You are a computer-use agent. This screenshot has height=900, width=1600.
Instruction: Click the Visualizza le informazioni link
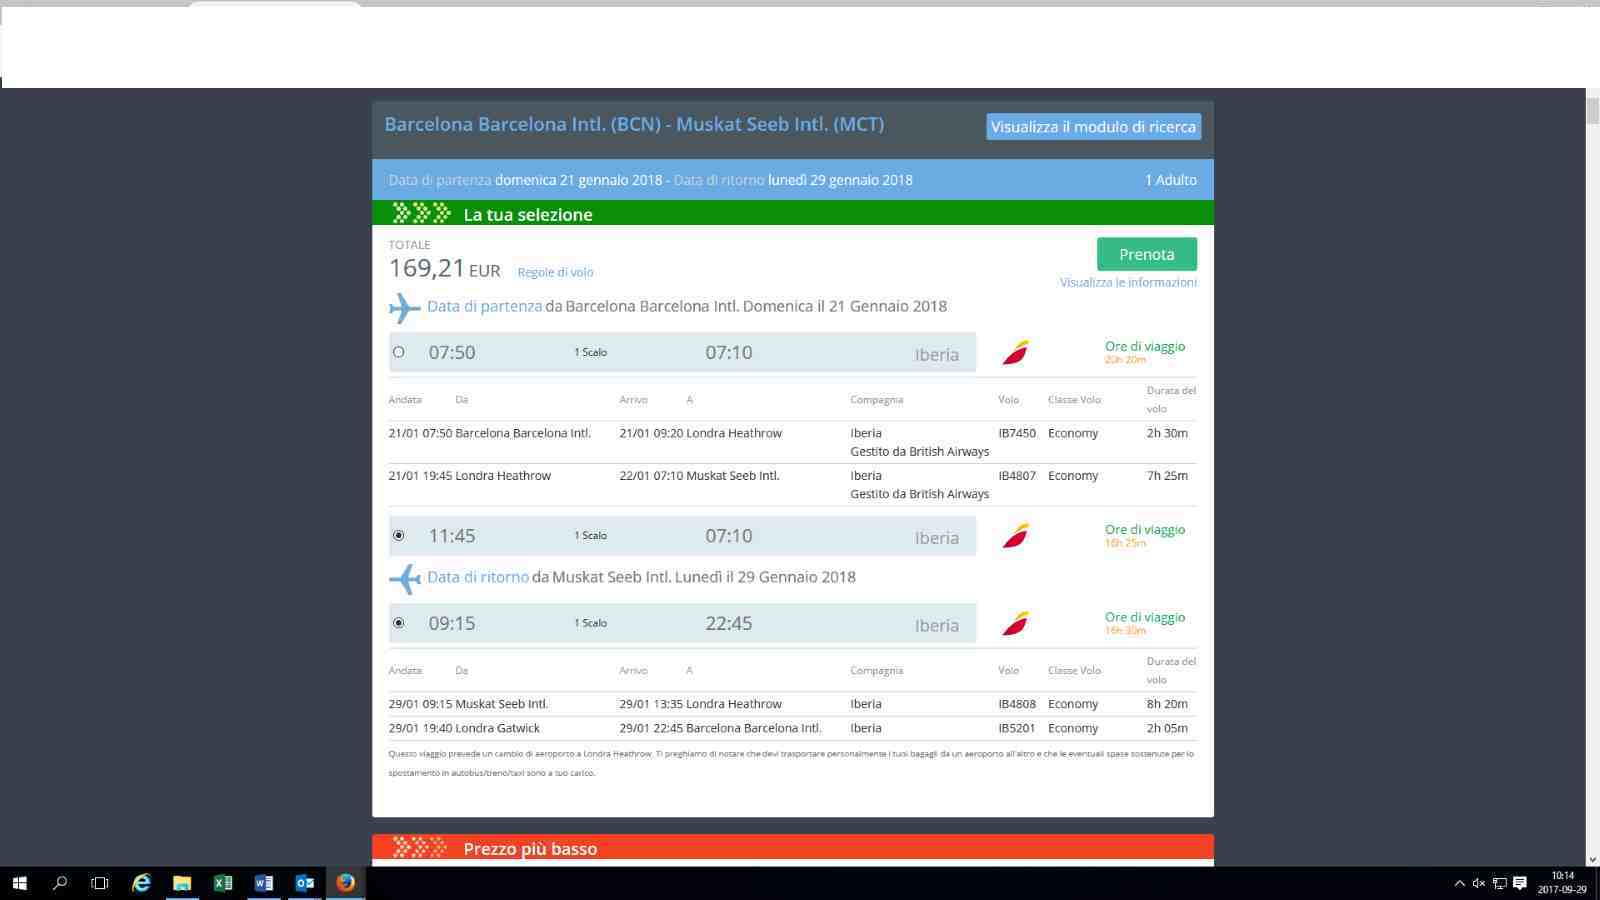[x=1128, y=282]
